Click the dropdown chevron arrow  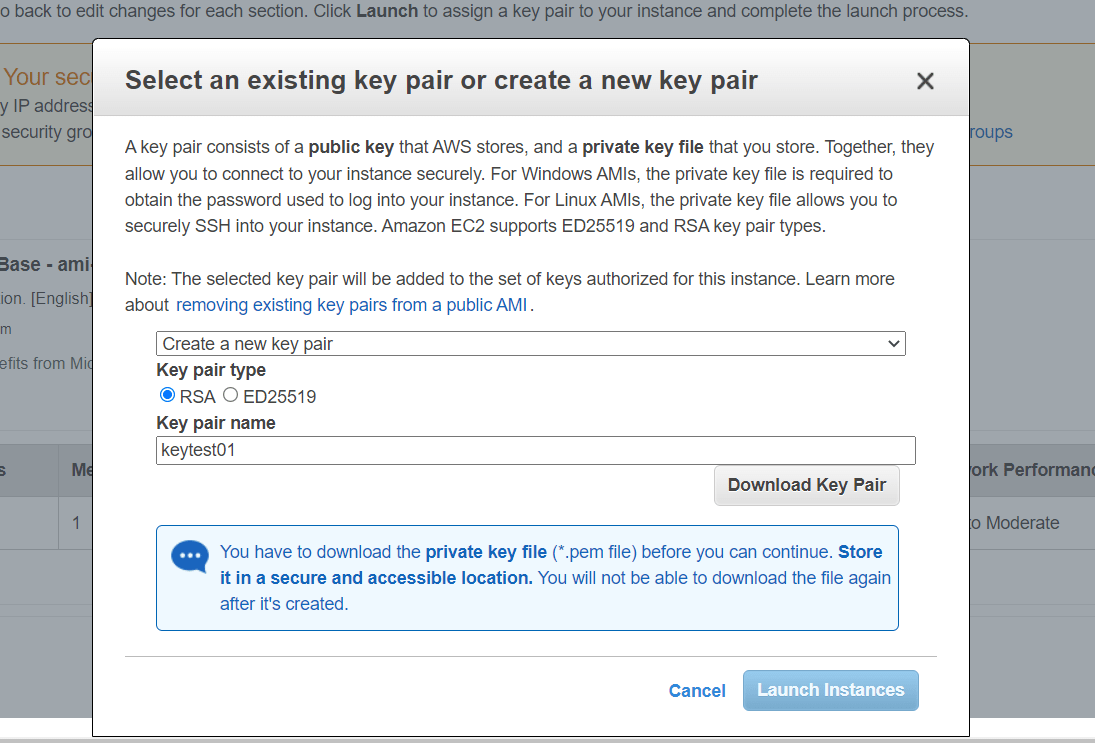click(x=893, y=344)
